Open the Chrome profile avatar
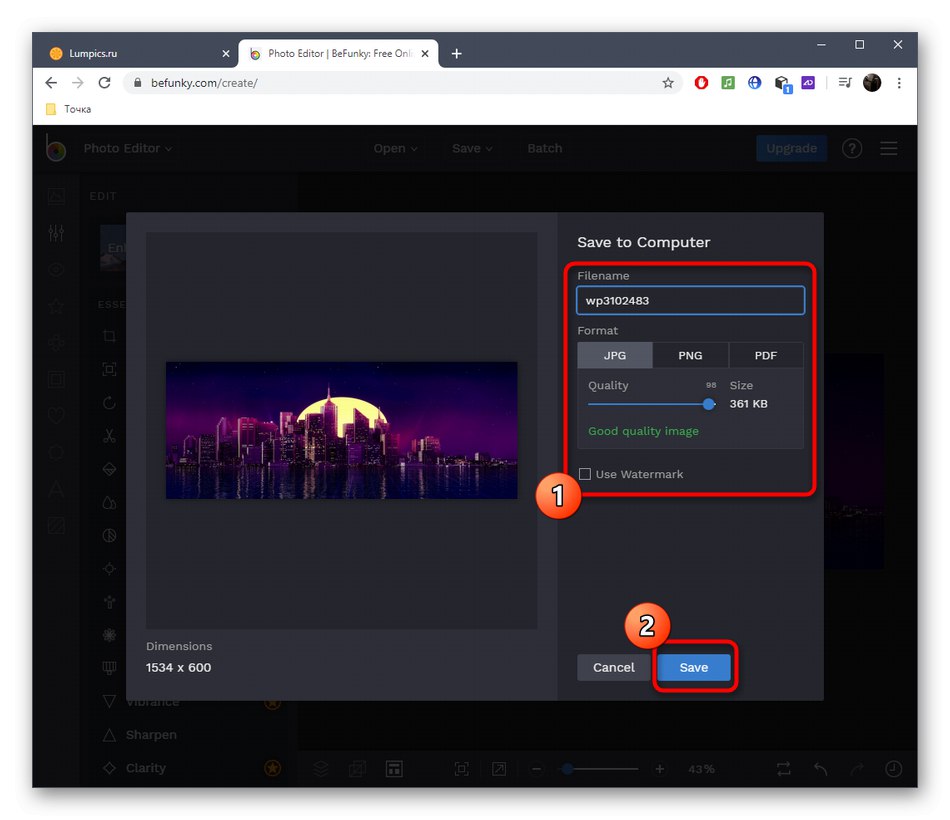The width and height of the screenshot is (950, 820). 872,83
